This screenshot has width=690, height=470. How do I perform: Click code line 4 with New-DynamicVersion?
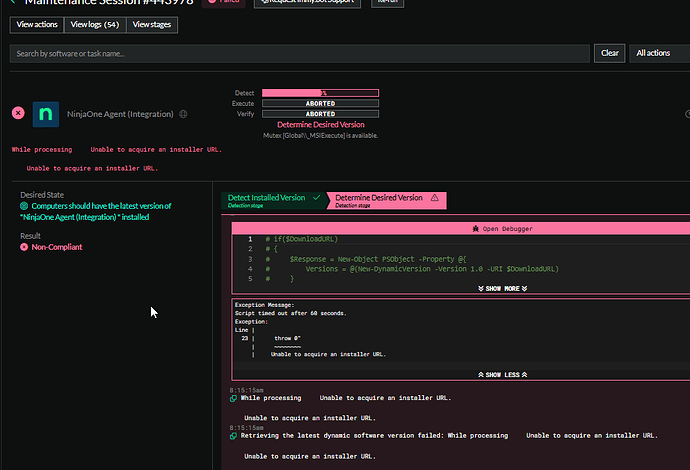412,269
